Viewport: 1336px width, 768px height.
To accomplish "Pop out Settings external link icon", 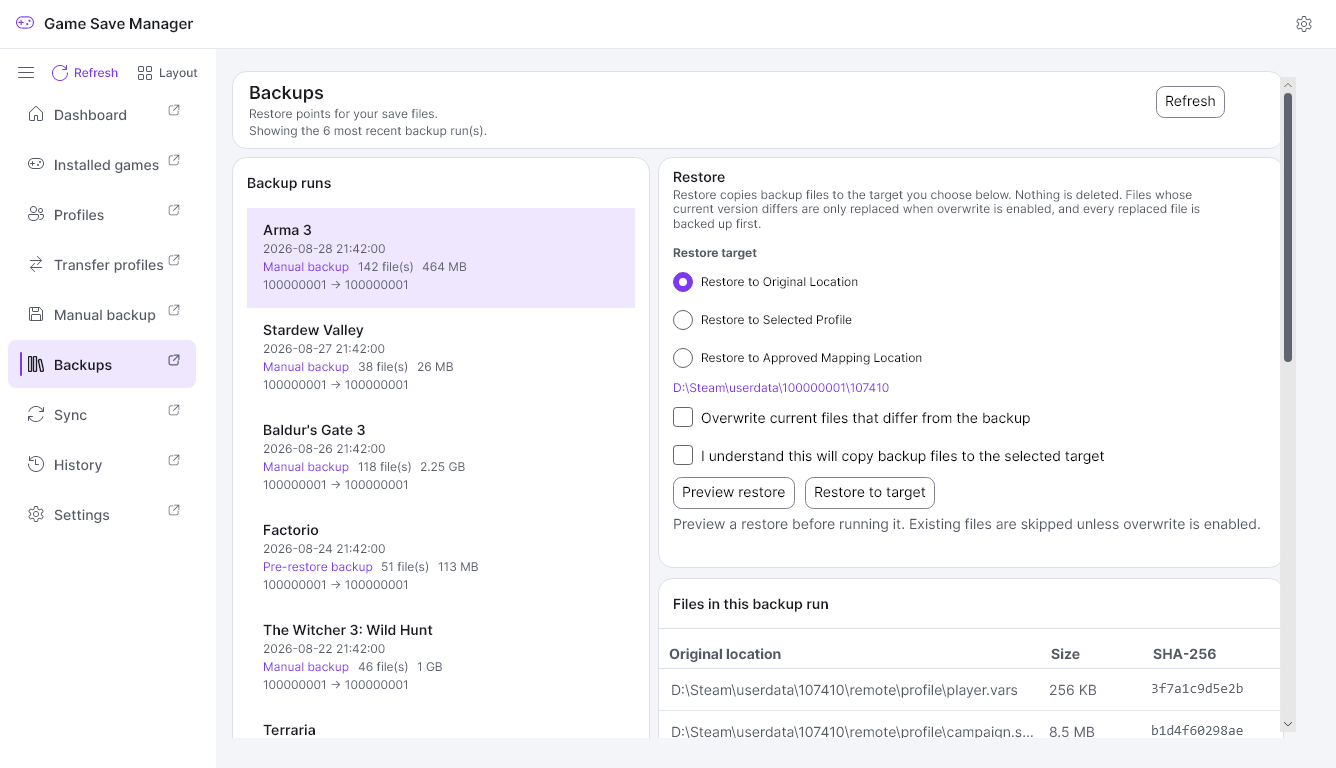I will click(x=174, y=510).
